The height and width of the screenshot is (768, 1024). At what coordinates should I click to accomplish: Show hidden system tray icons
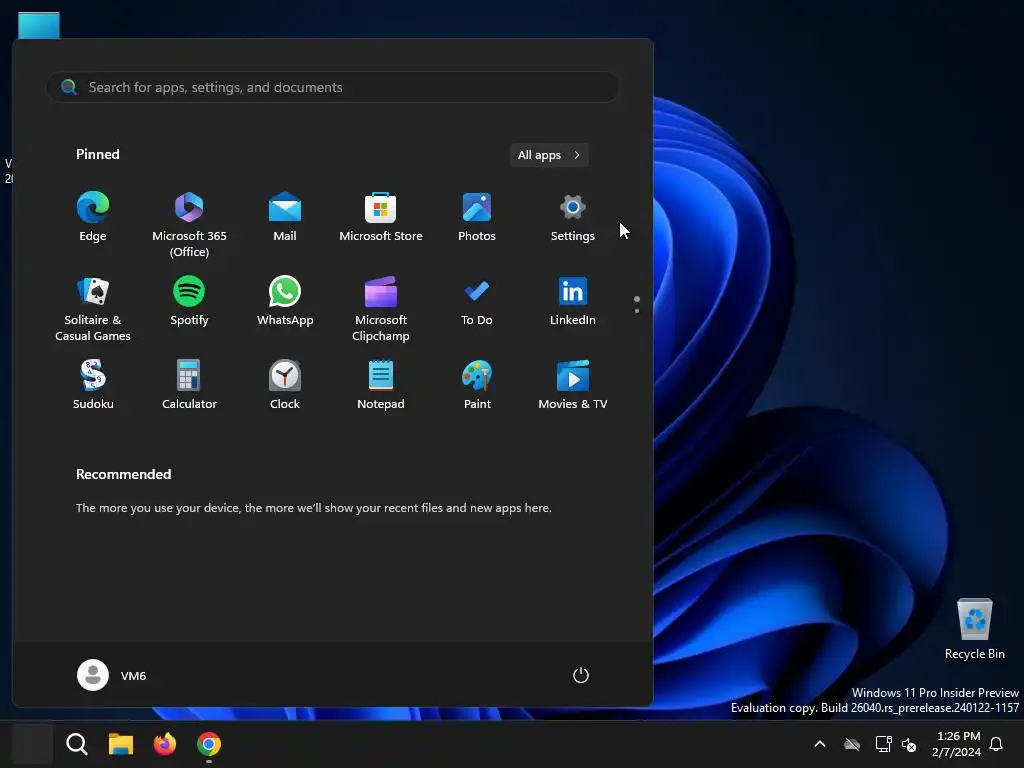pos(820,744)
